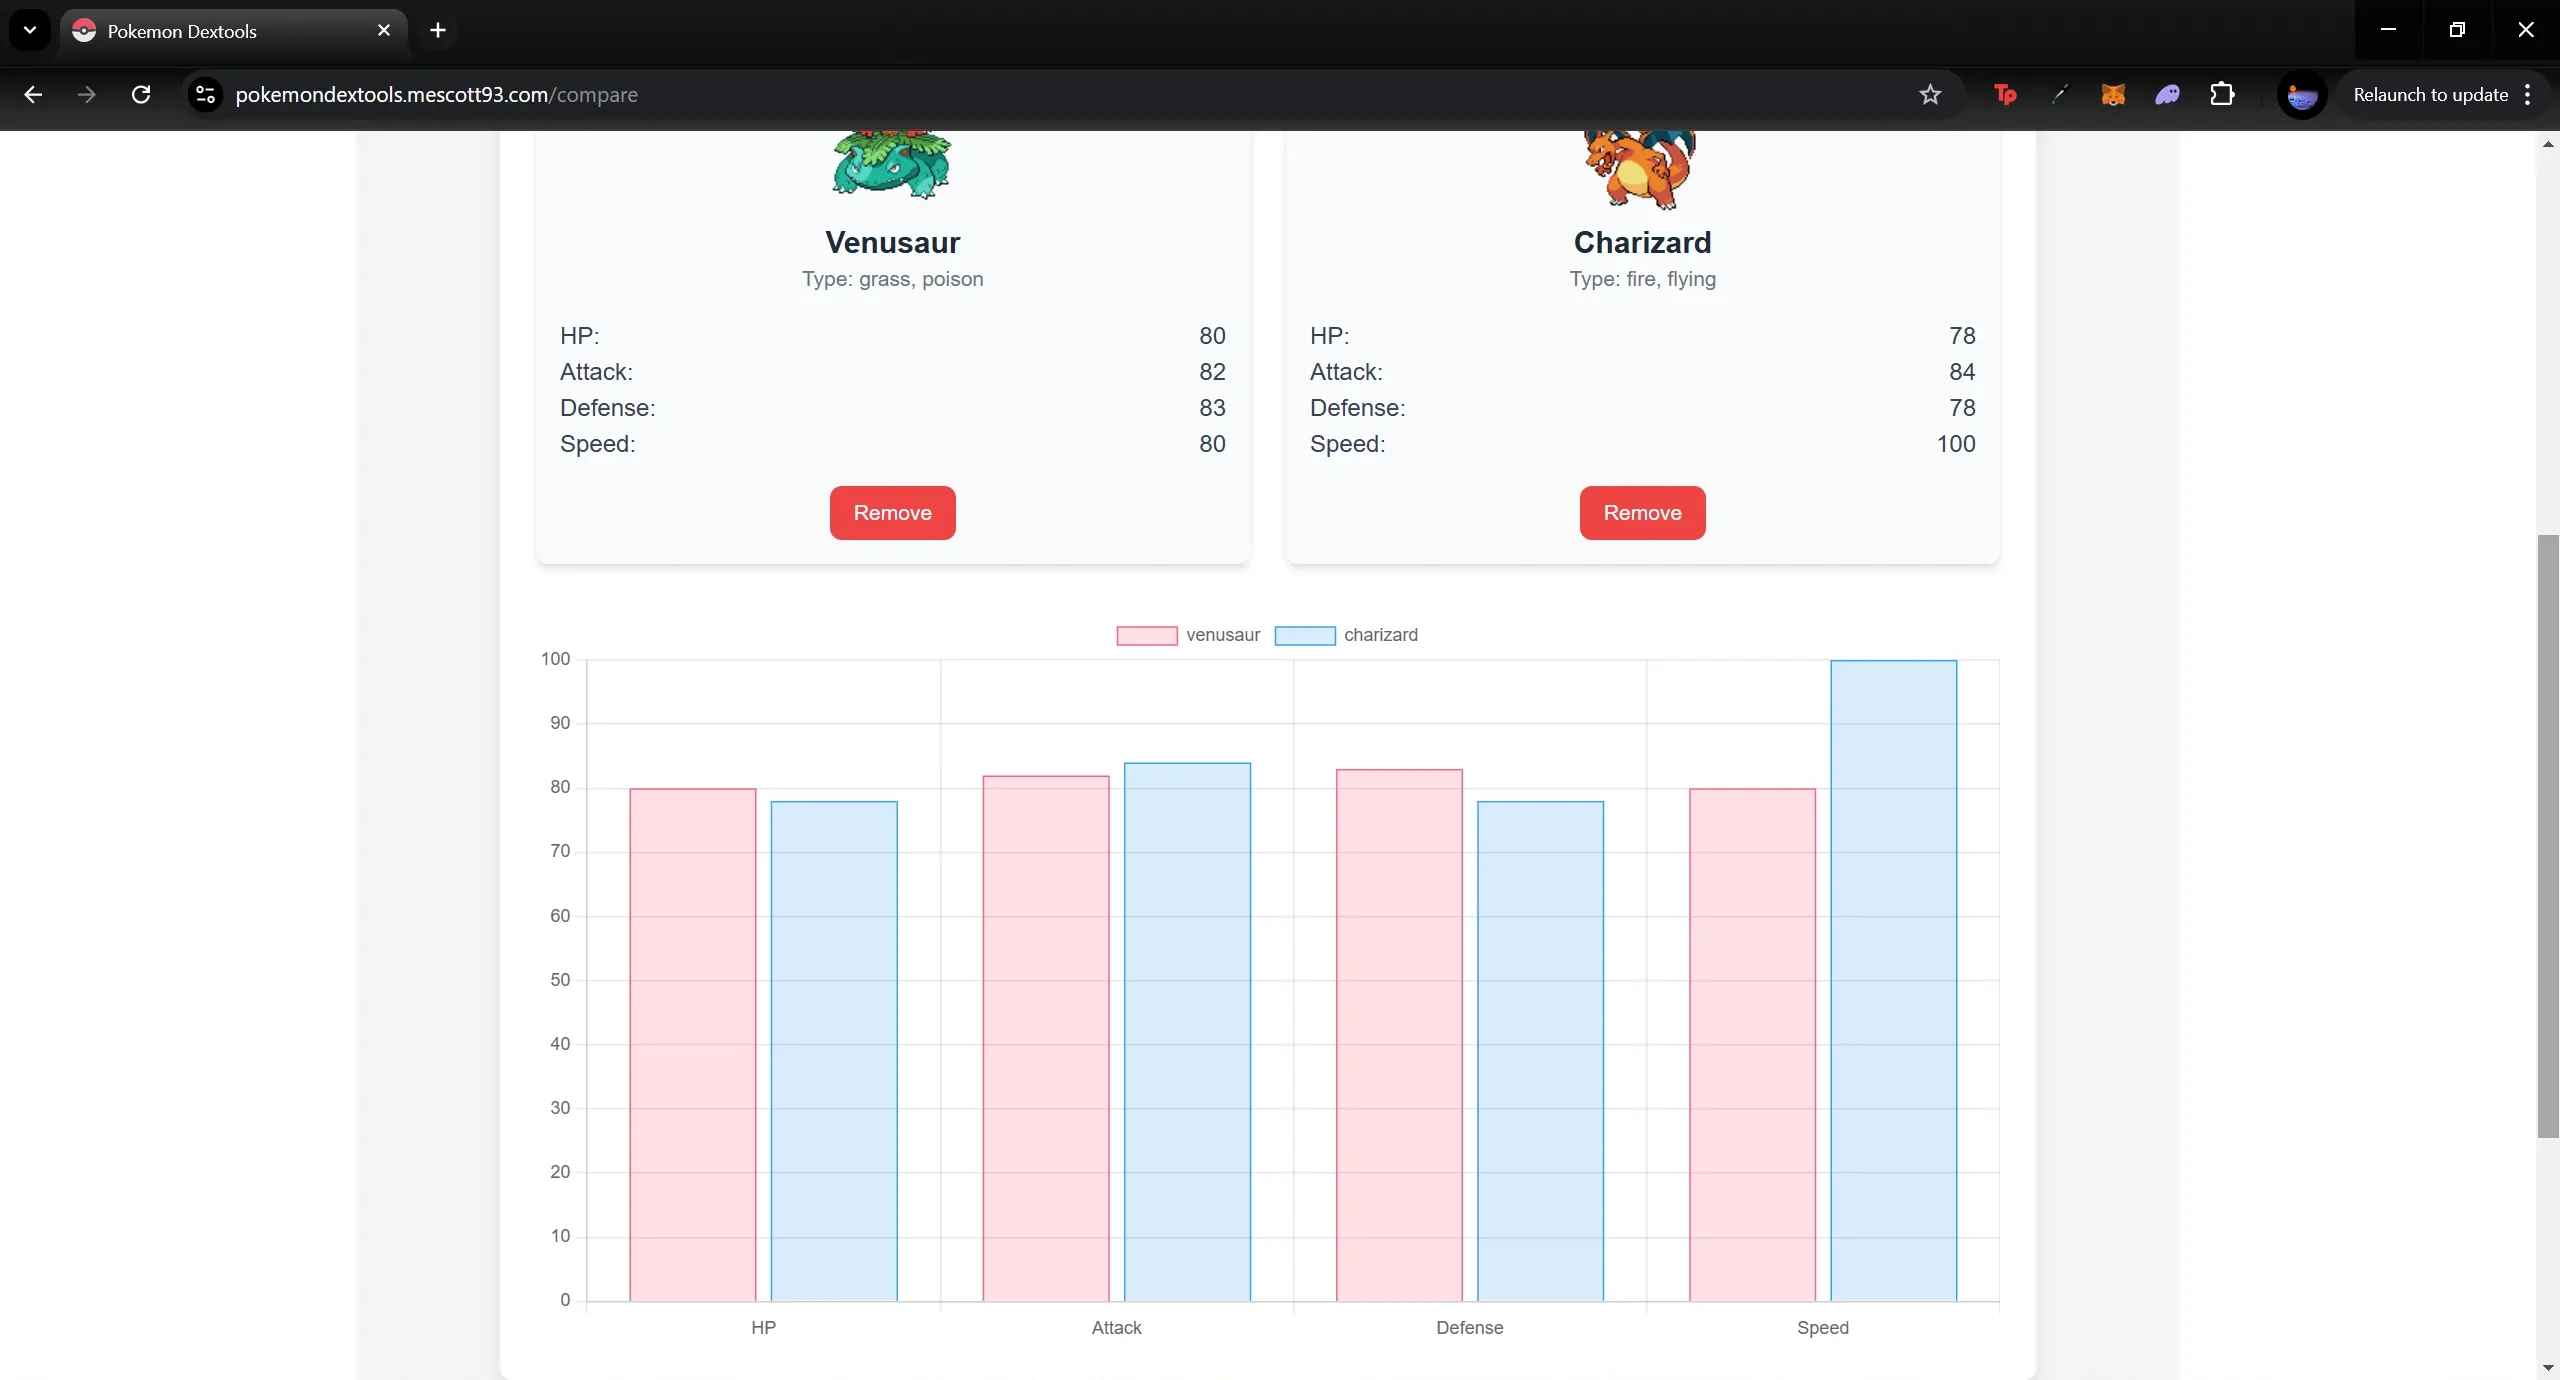Reload the Pokemon Dextools page

[x=141, y=95]
